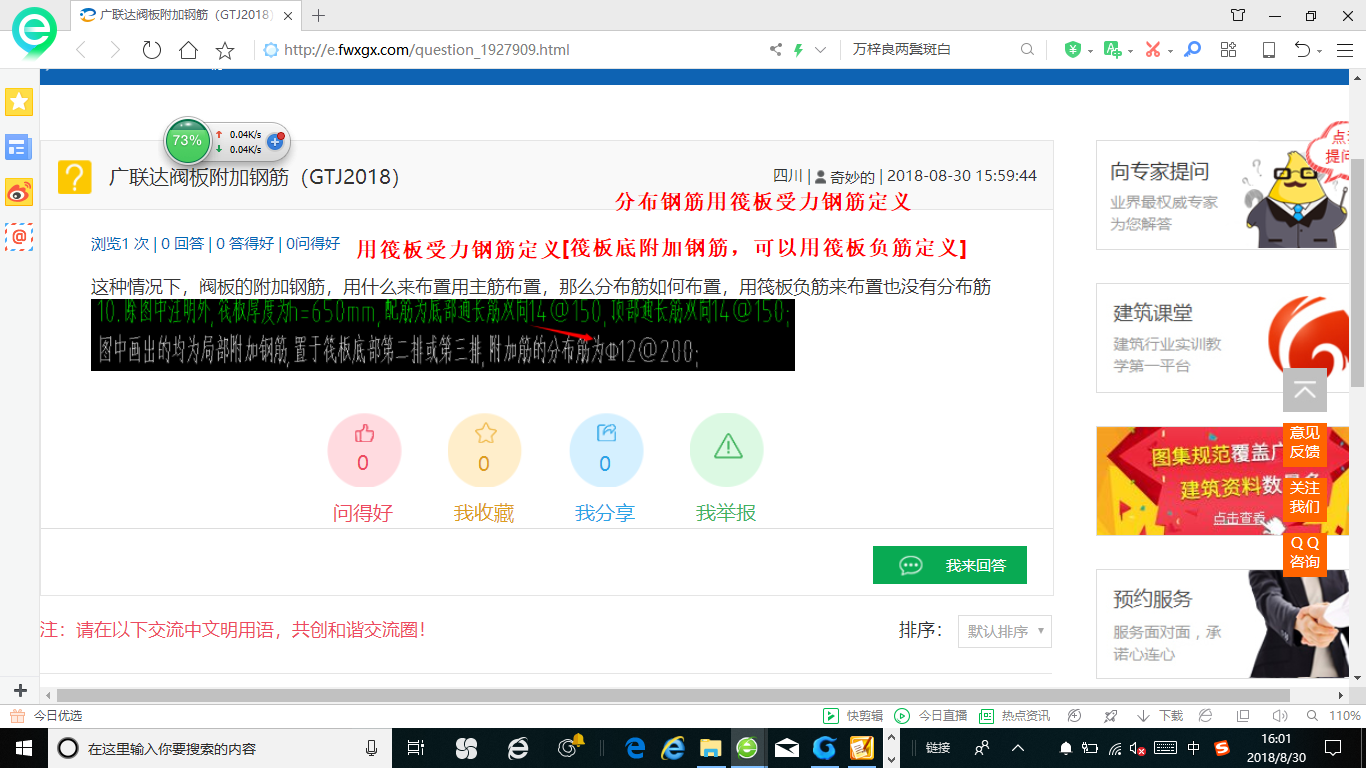
Task: Switch to mobile view icon
Action: pos(1268,50)
